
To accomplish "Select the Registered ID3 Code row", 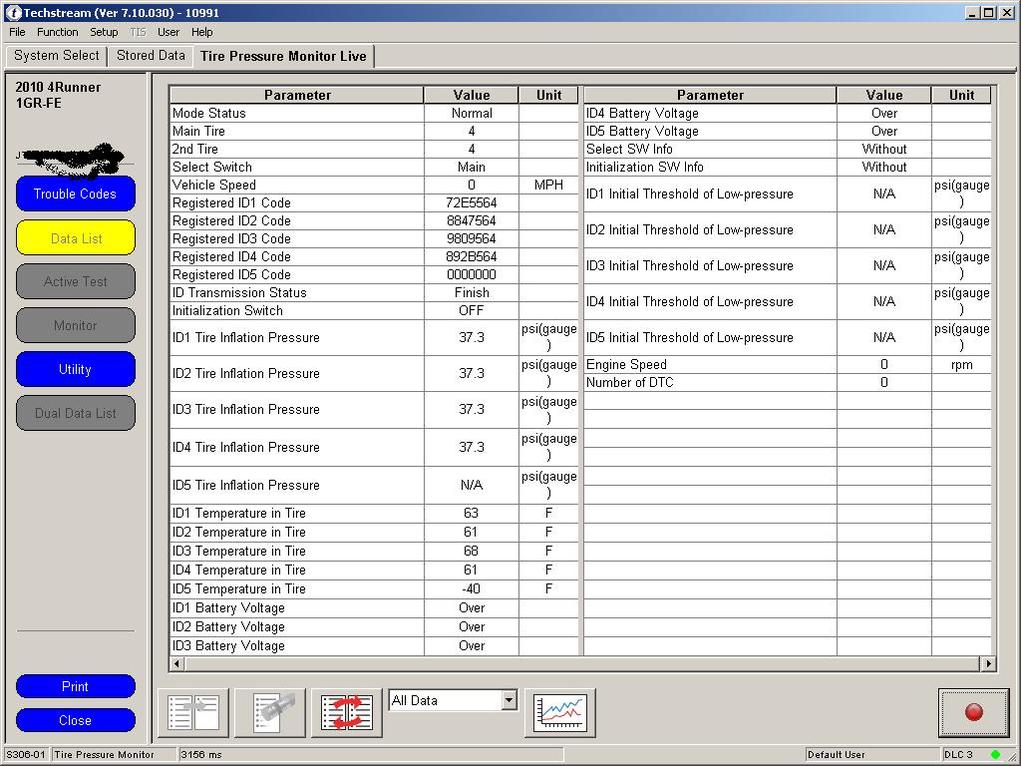I will click(374, 239).
